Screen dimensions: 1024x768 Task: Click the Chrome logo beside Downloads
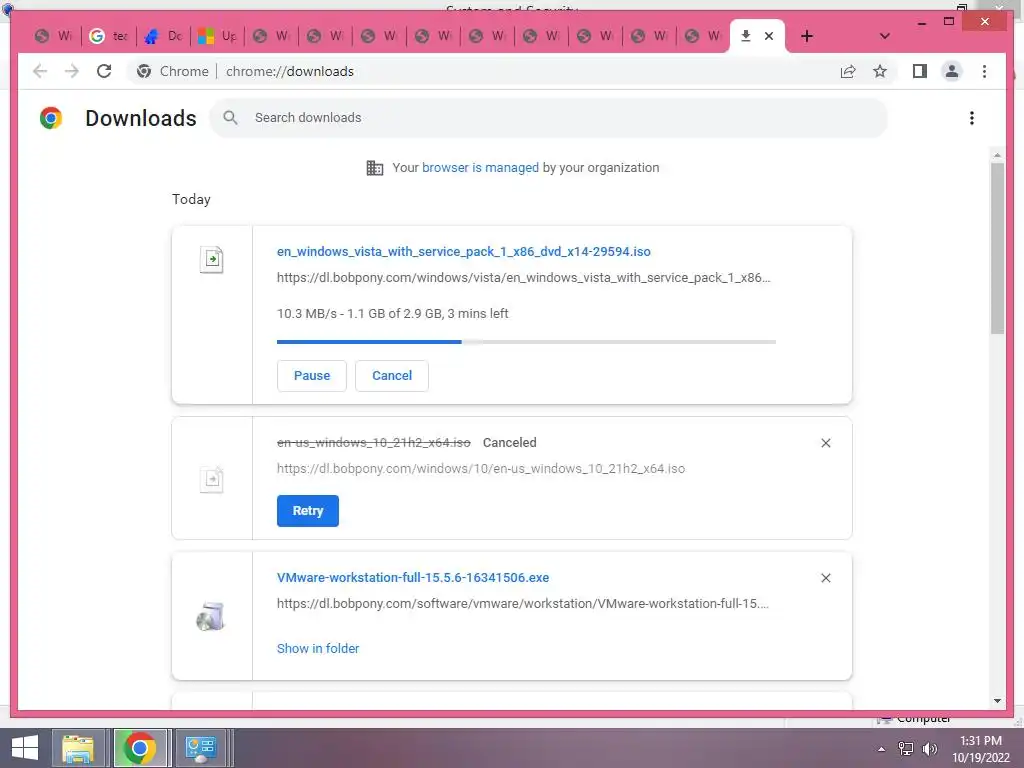[51, 118]
